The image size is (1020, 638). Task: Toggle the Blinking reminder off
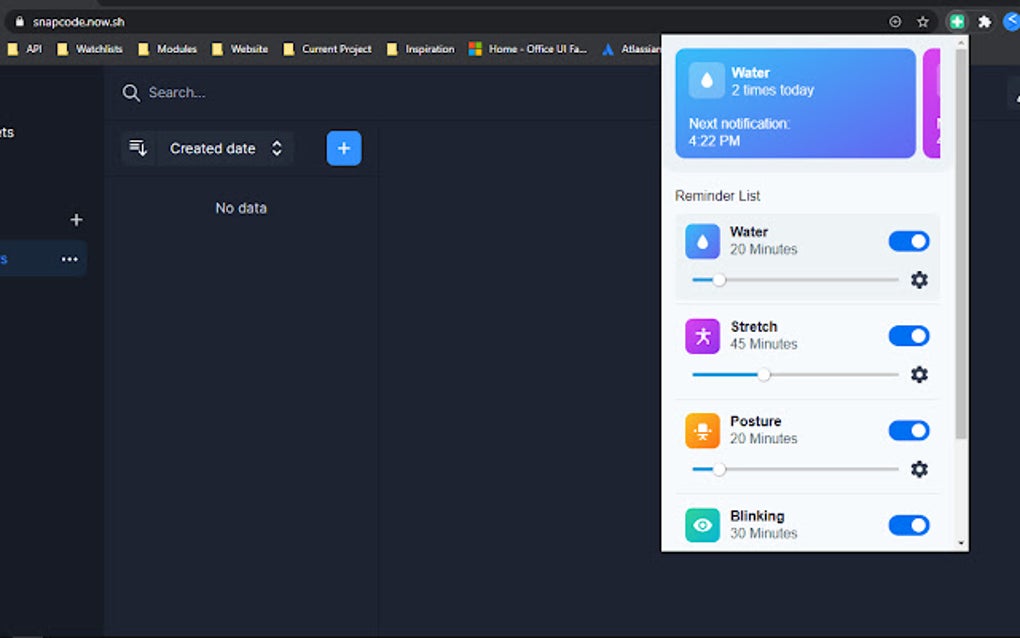point(908,524)
